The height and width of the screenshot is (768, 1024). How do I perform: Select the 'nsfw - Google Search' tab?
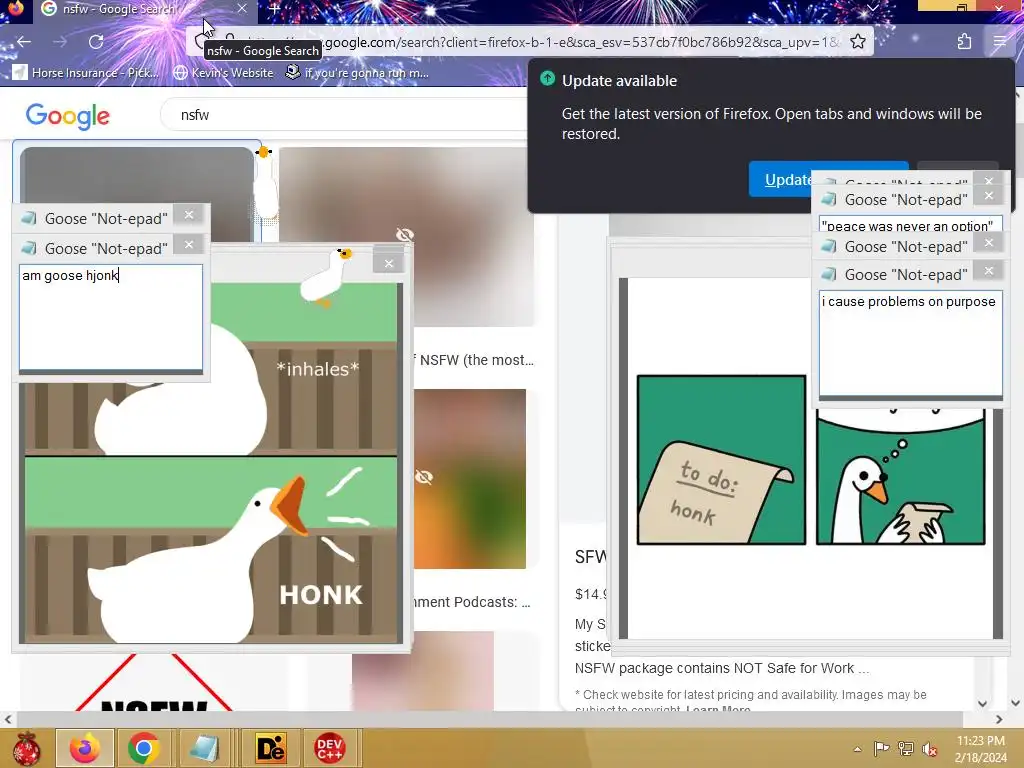point(144,9)
